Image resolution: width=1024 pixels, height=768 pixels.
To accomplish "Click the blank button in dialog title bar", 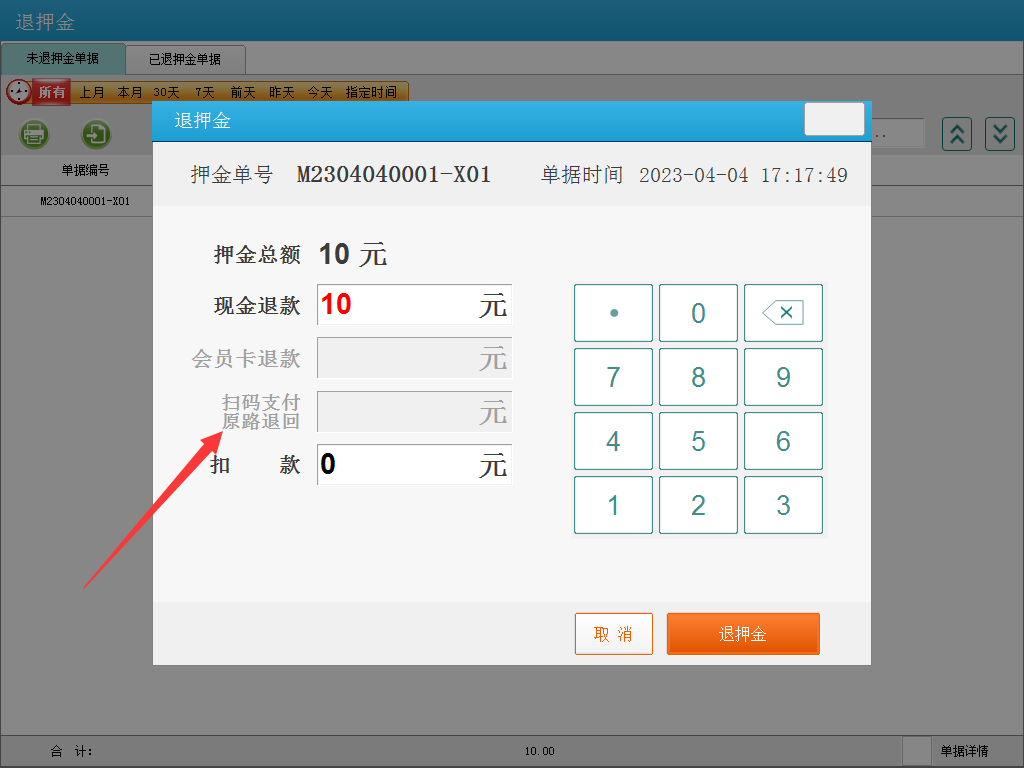I will [834, 119].
